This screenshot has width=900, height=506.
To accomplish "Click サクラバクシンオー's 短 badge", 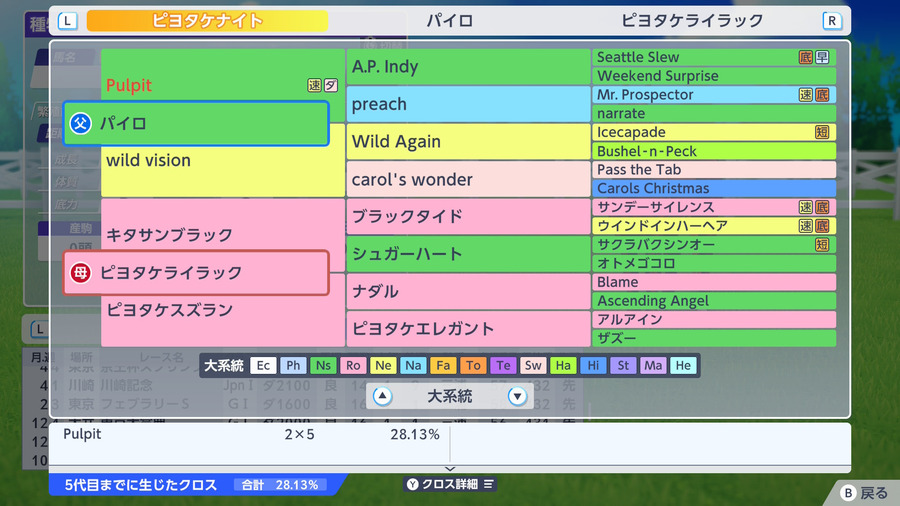I will coord(822,244).
